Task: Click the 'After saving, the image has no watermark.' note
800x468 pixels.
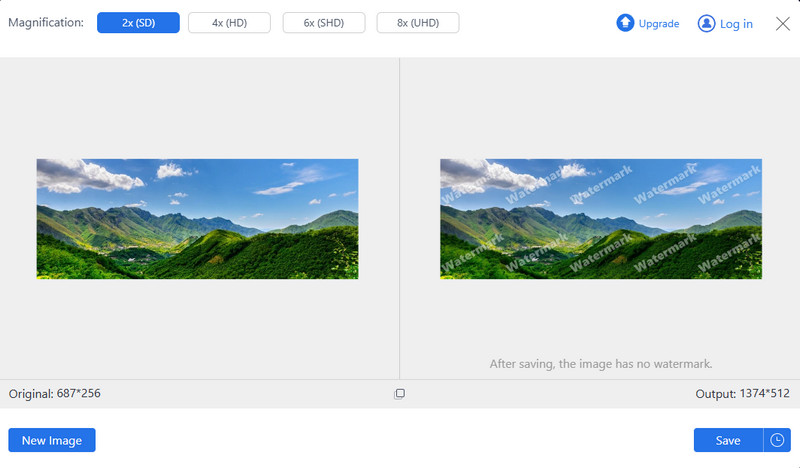Action: click(601, 364)
